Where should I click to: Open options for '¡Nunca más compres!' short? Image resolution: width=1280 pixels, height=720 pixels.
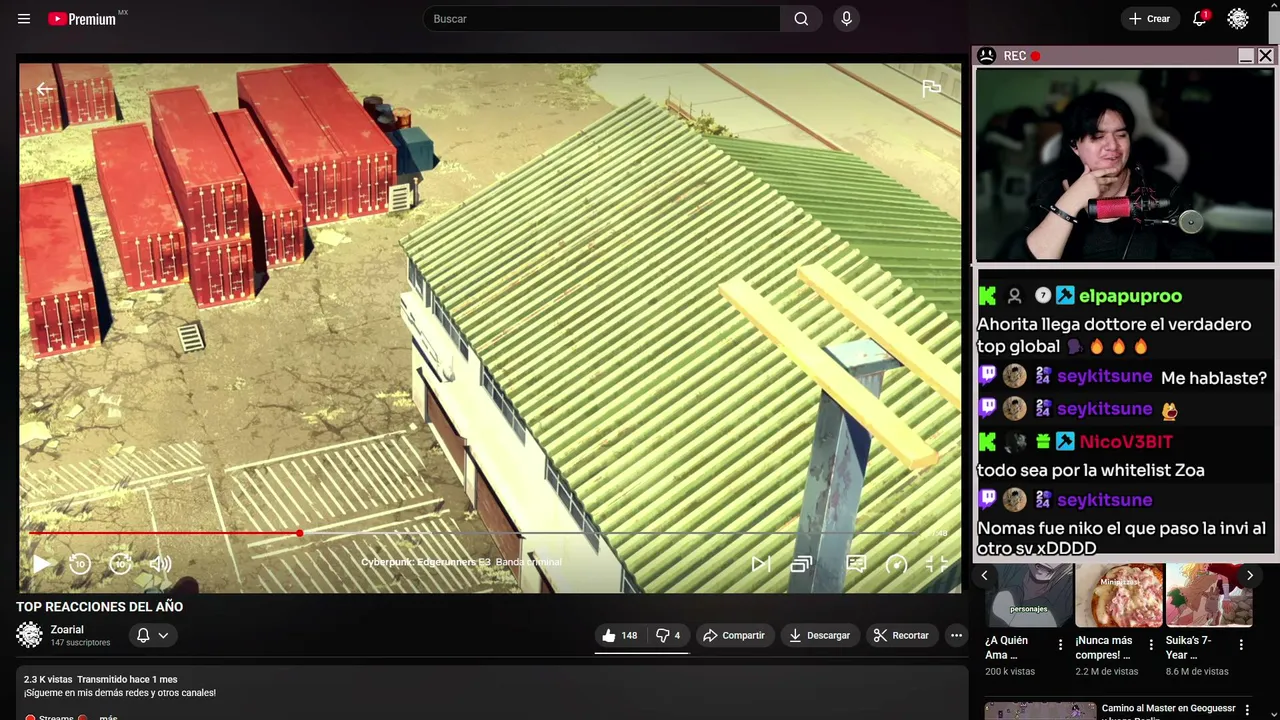1151,645
